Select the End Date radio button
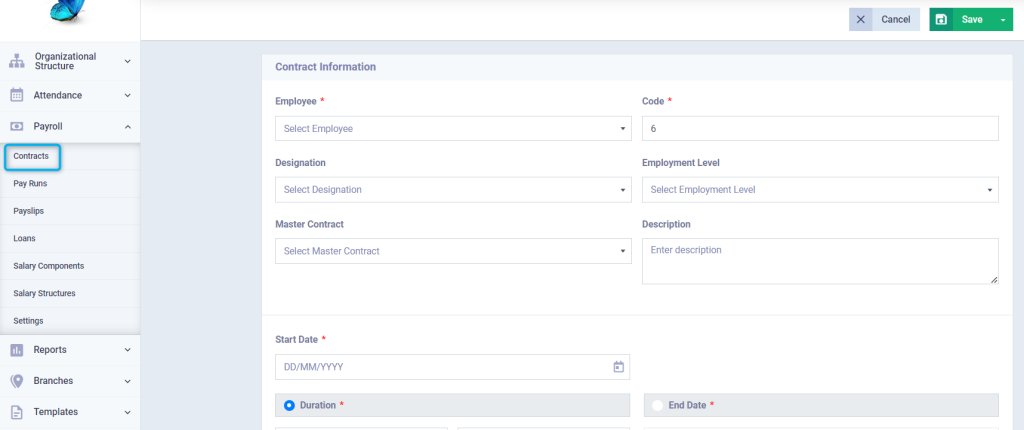This screenshot has width=1024, height=430. [x=658, y=405]
